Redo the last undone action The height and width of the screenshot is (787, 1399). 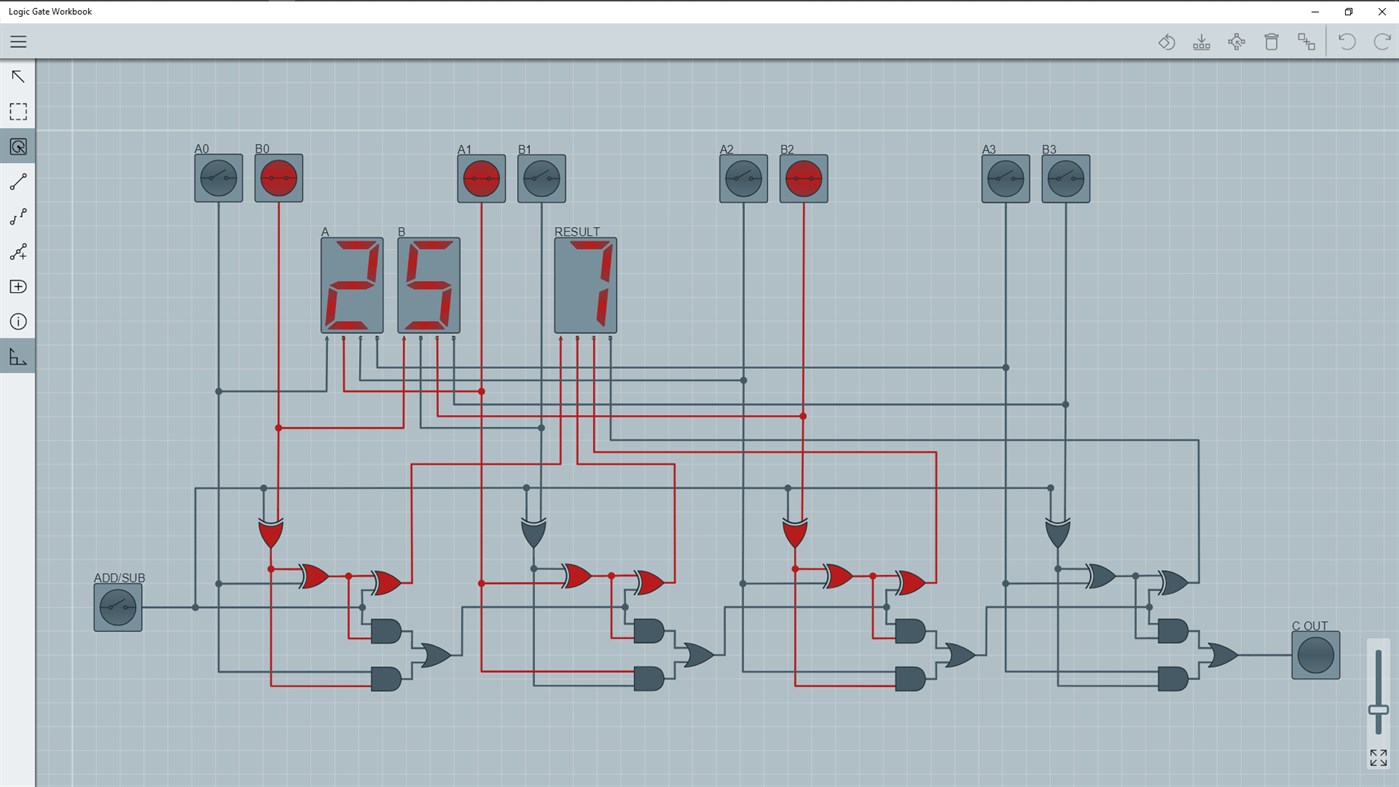[1382, 41]
